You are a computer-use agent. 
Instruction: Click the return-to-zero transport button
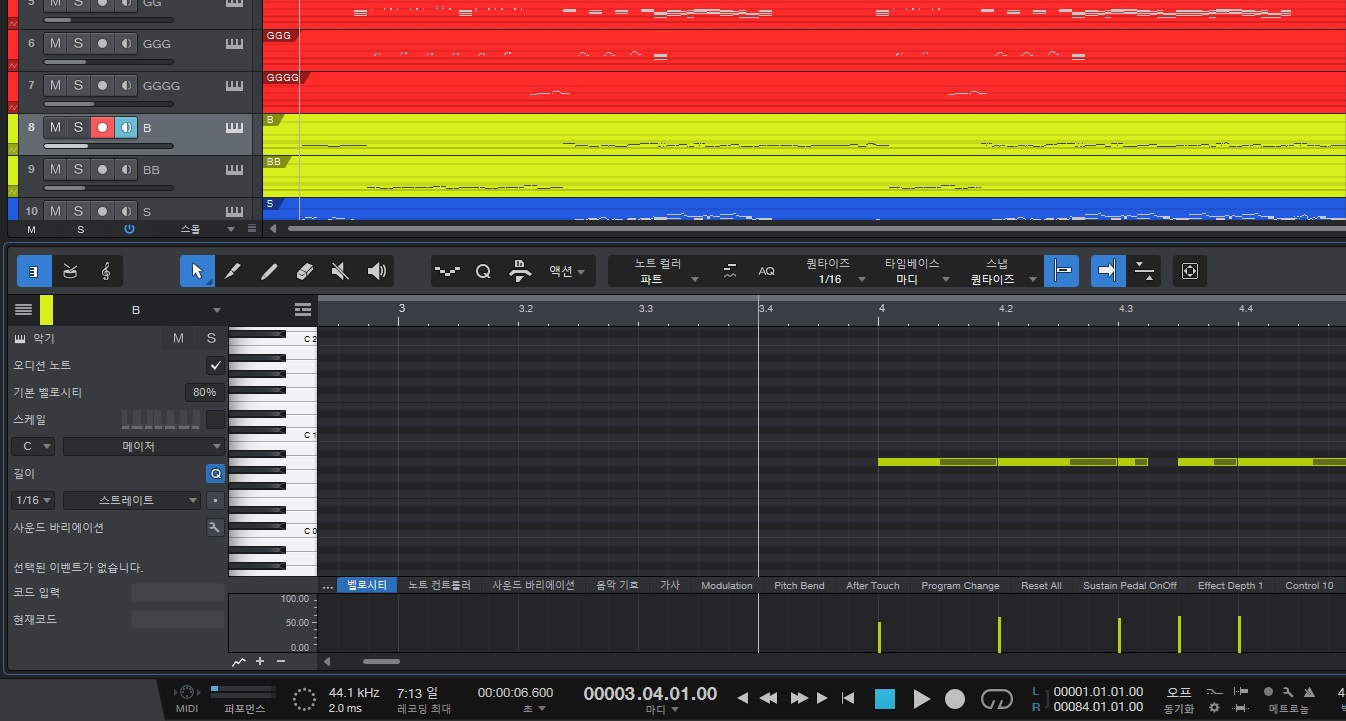(847, 698)
